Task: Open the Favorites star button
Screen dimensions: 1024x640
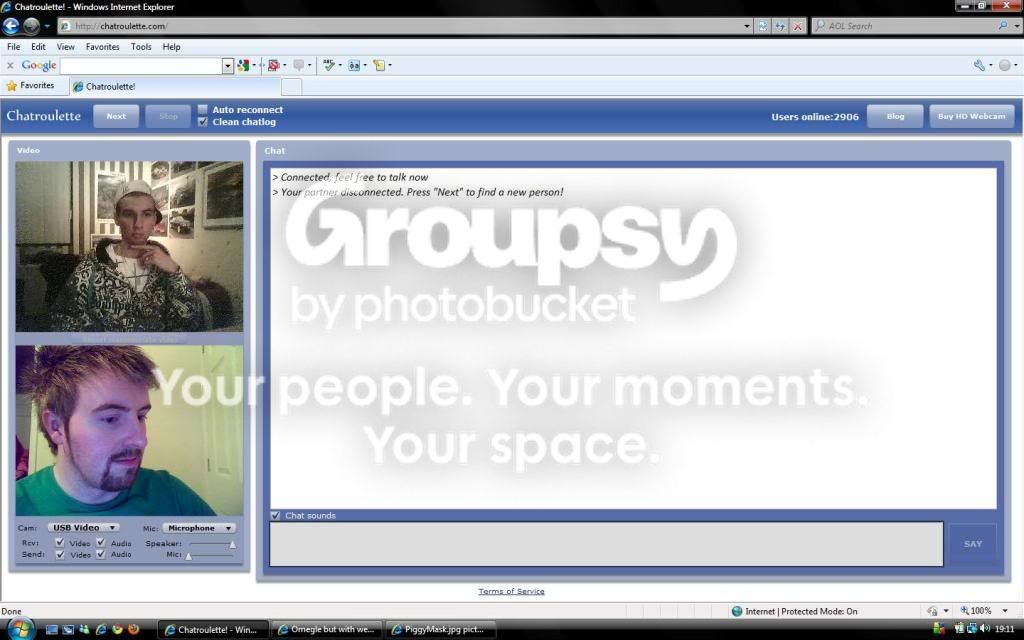Action: (30, 86)
